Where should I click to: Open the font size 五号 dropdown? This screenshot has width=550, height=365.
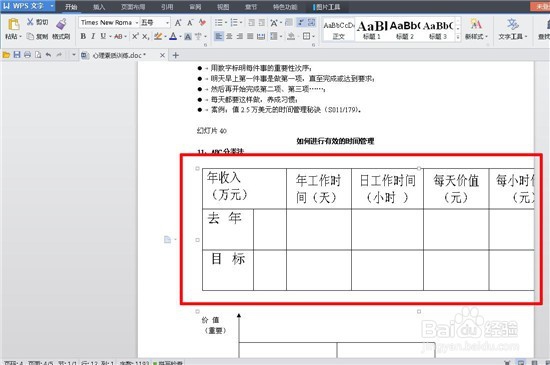pos(167,23)
